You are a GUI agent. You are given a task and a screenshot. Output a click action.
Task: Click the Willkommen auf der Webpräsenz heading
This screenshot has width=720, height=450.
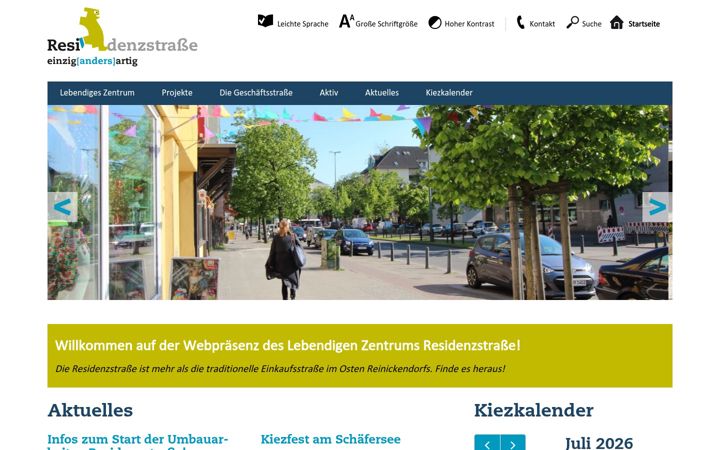click(288, 345)
